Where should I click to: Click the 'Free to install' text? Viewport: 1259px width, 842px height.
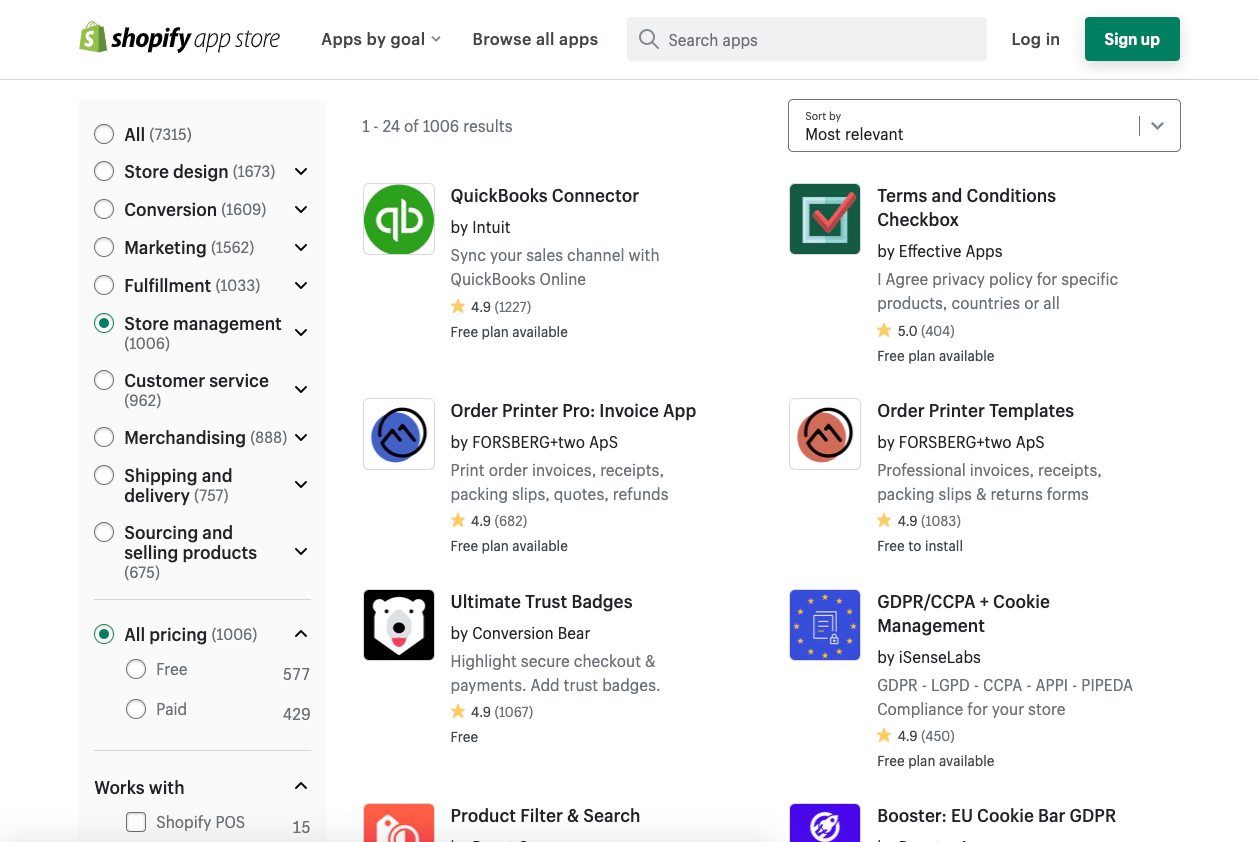click(x=920, y=546)
